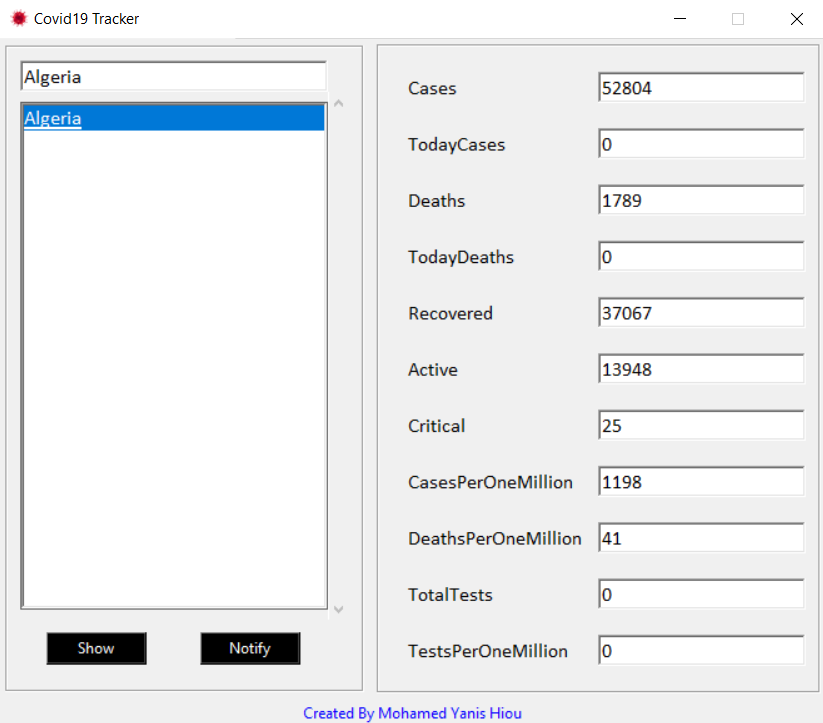823x723 pixels.
Task: Click the TestsPerOneMillion value field
Action: pyautogui.click(x=701, y=651)
